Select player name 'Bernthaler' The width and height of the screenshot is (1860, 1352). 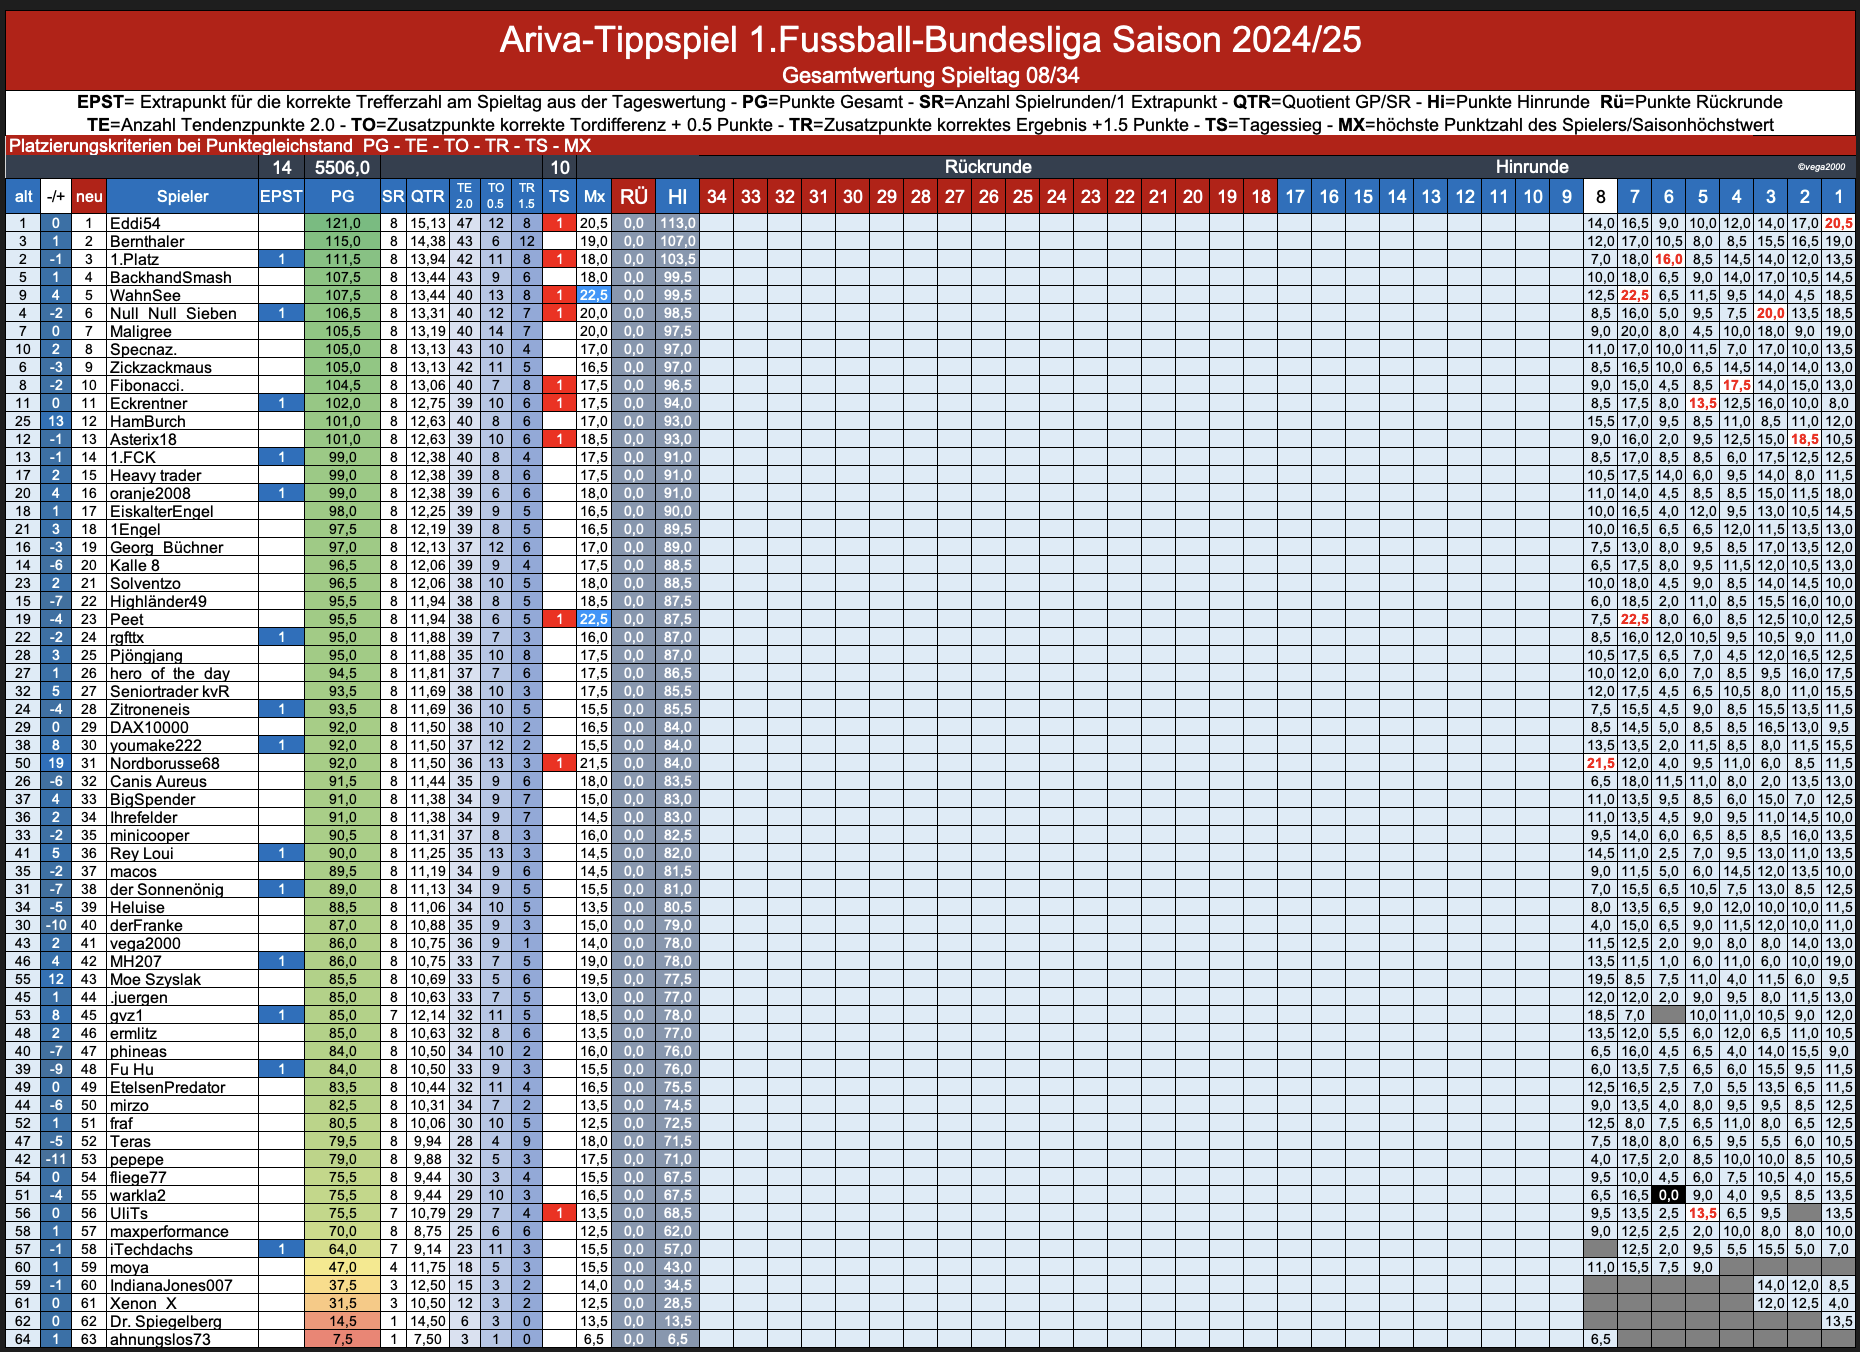point(147,241)
